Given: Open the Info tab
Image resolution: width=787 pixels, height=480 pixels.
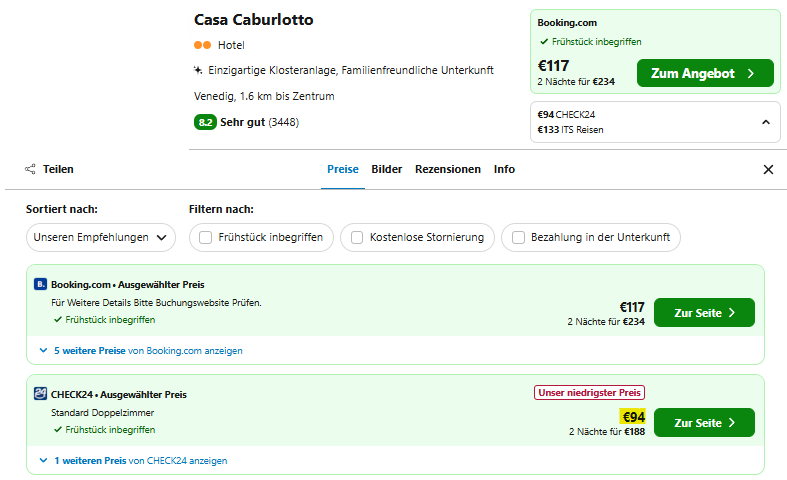Looking at the screenshot, I should click(x=504, y=169).
